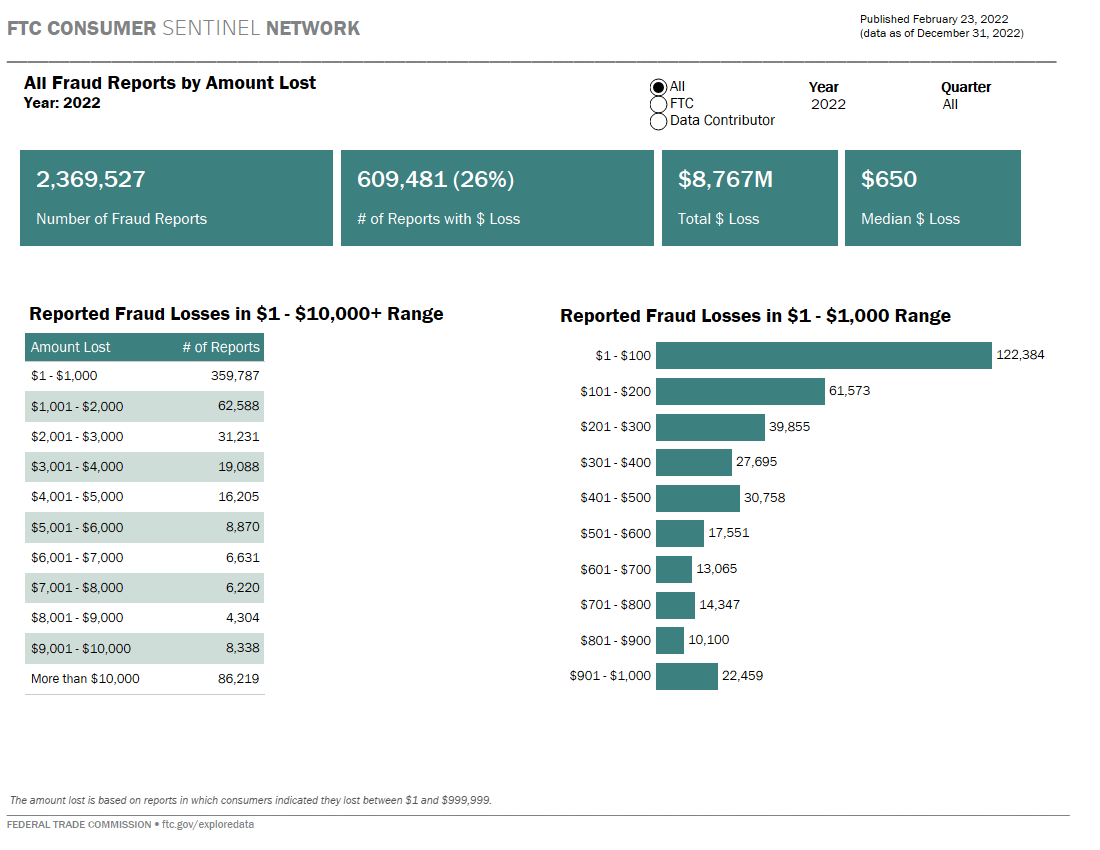1100x850 pixels.
Task: Click the Median $ Loss card
Action: (x=932, y=197)
